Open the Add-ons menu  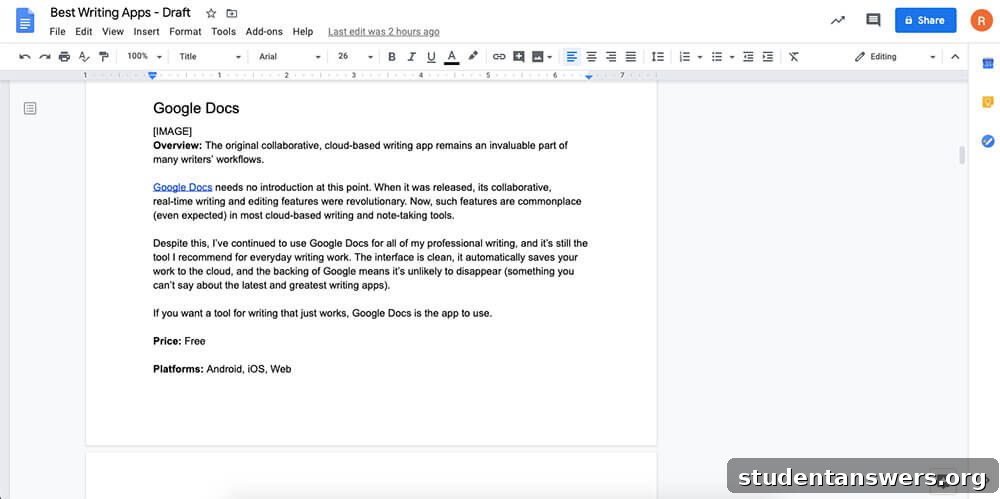265,31
